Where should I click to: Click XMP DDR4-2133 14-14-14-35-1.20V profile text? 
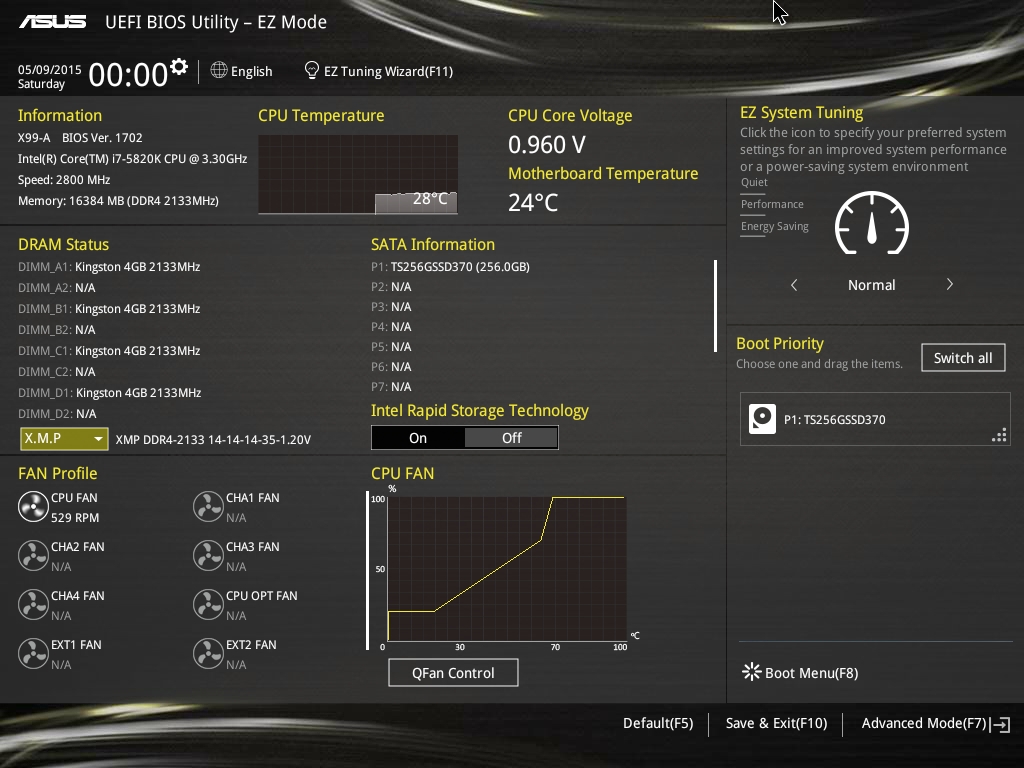point(213,440)
